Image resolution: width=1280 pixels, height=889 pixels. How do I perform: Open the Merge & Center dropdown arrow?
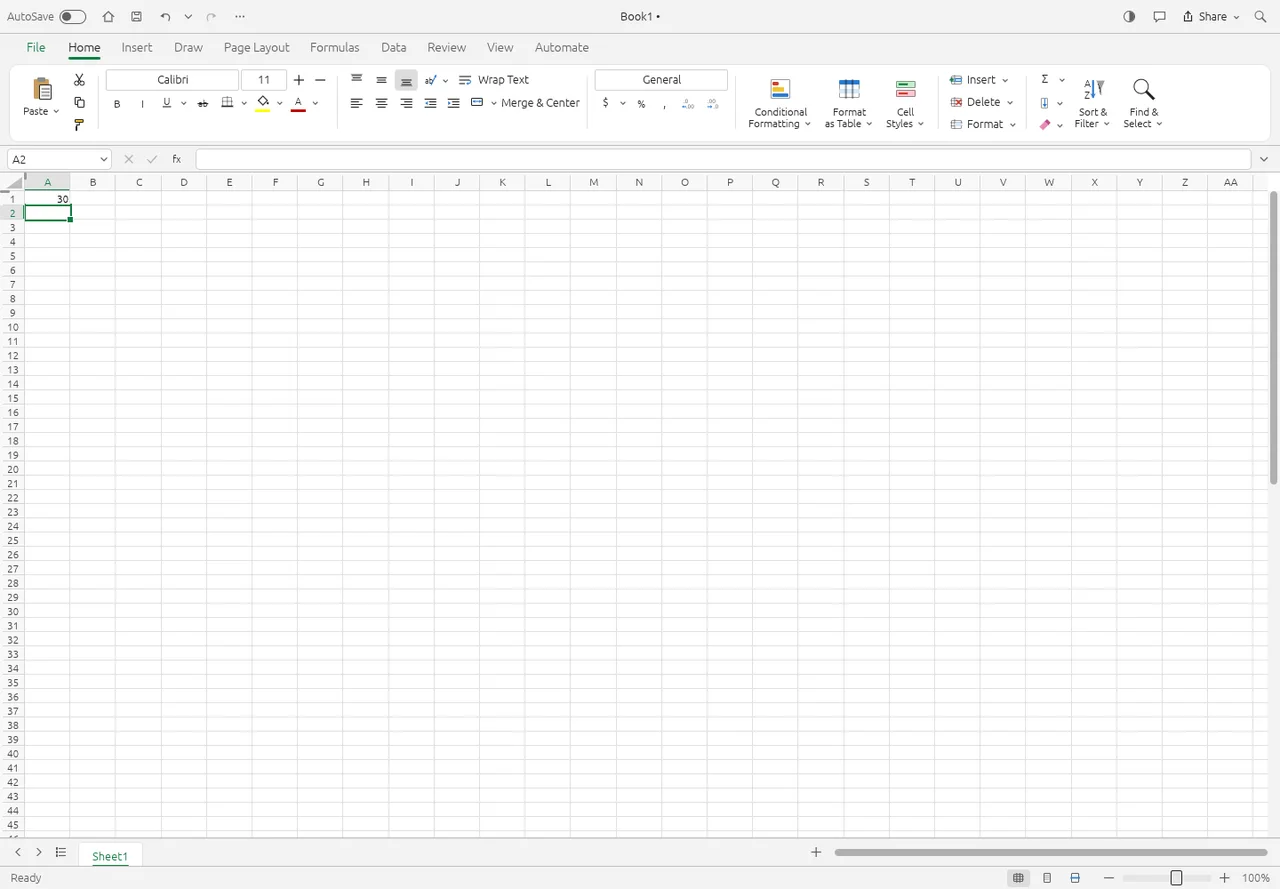494,103
